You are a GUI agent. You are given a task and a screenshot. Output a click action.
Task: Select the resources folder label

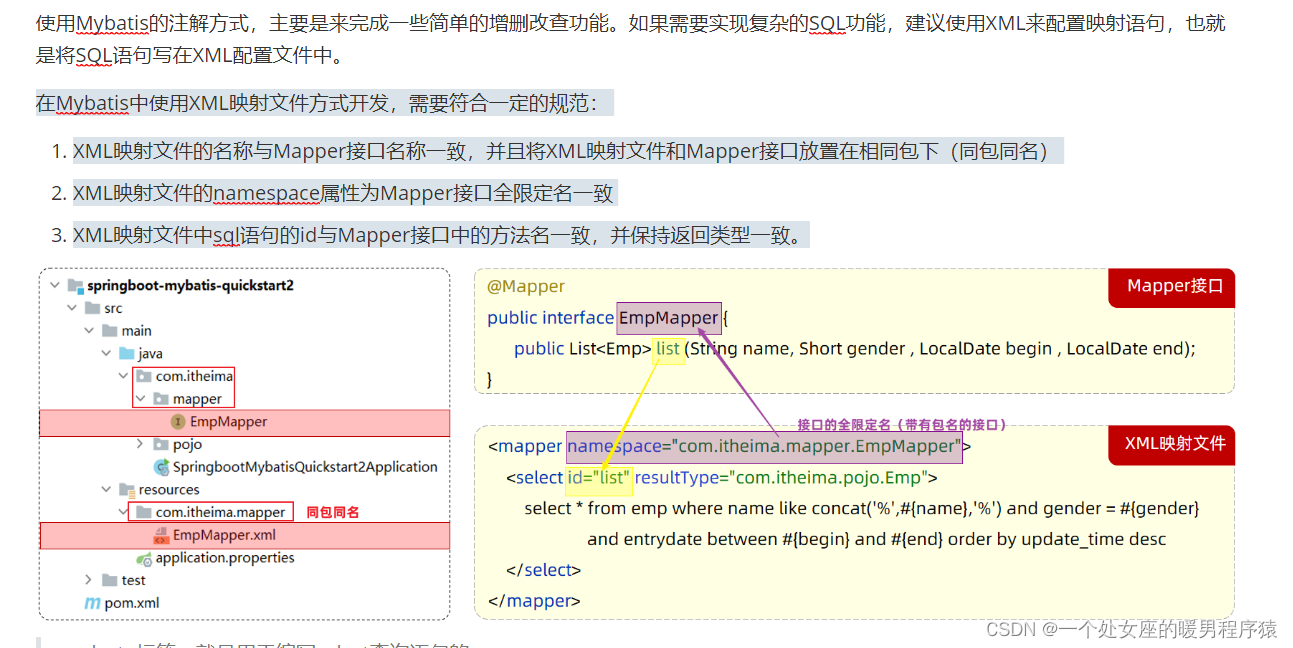coord(169,490)
